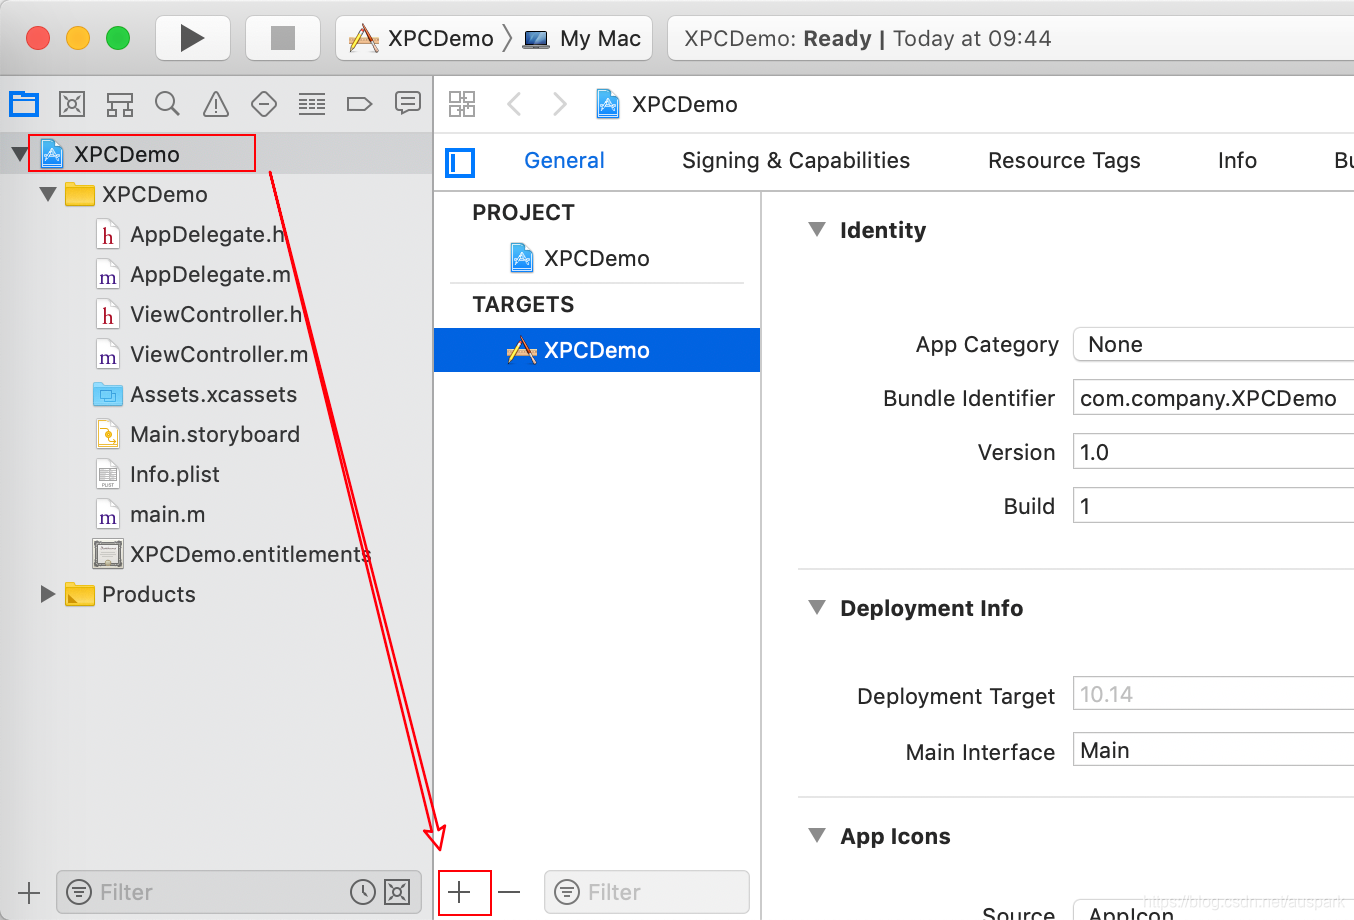The image size is (1354, 920).
Task: Open the Report navigator speech icon
Action: [408, 103]
